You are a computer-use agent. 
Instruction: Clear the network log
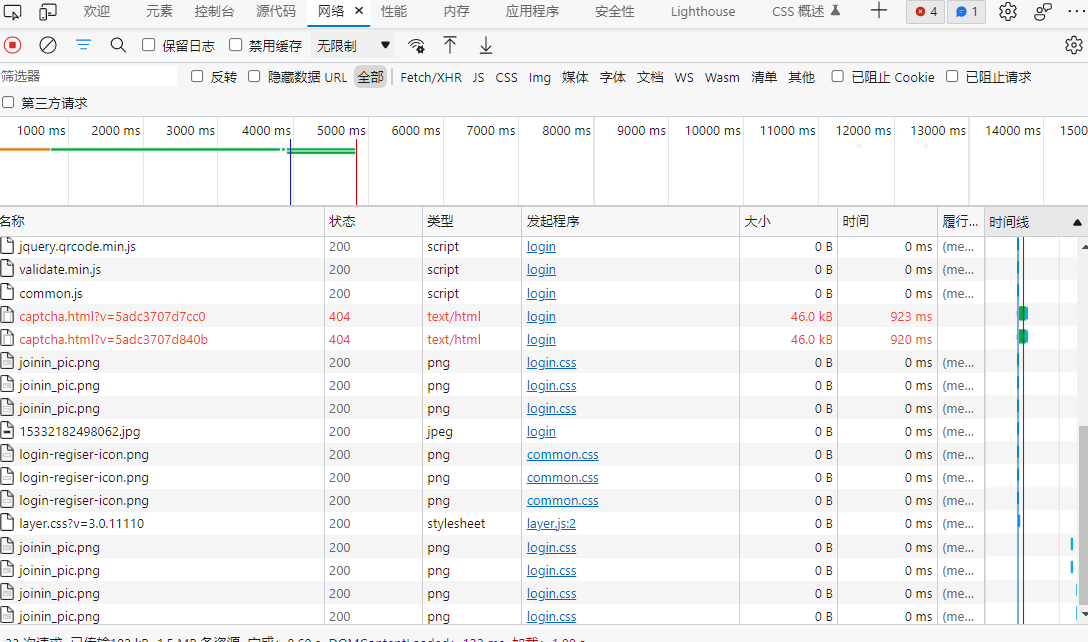[x=47, y=46]
